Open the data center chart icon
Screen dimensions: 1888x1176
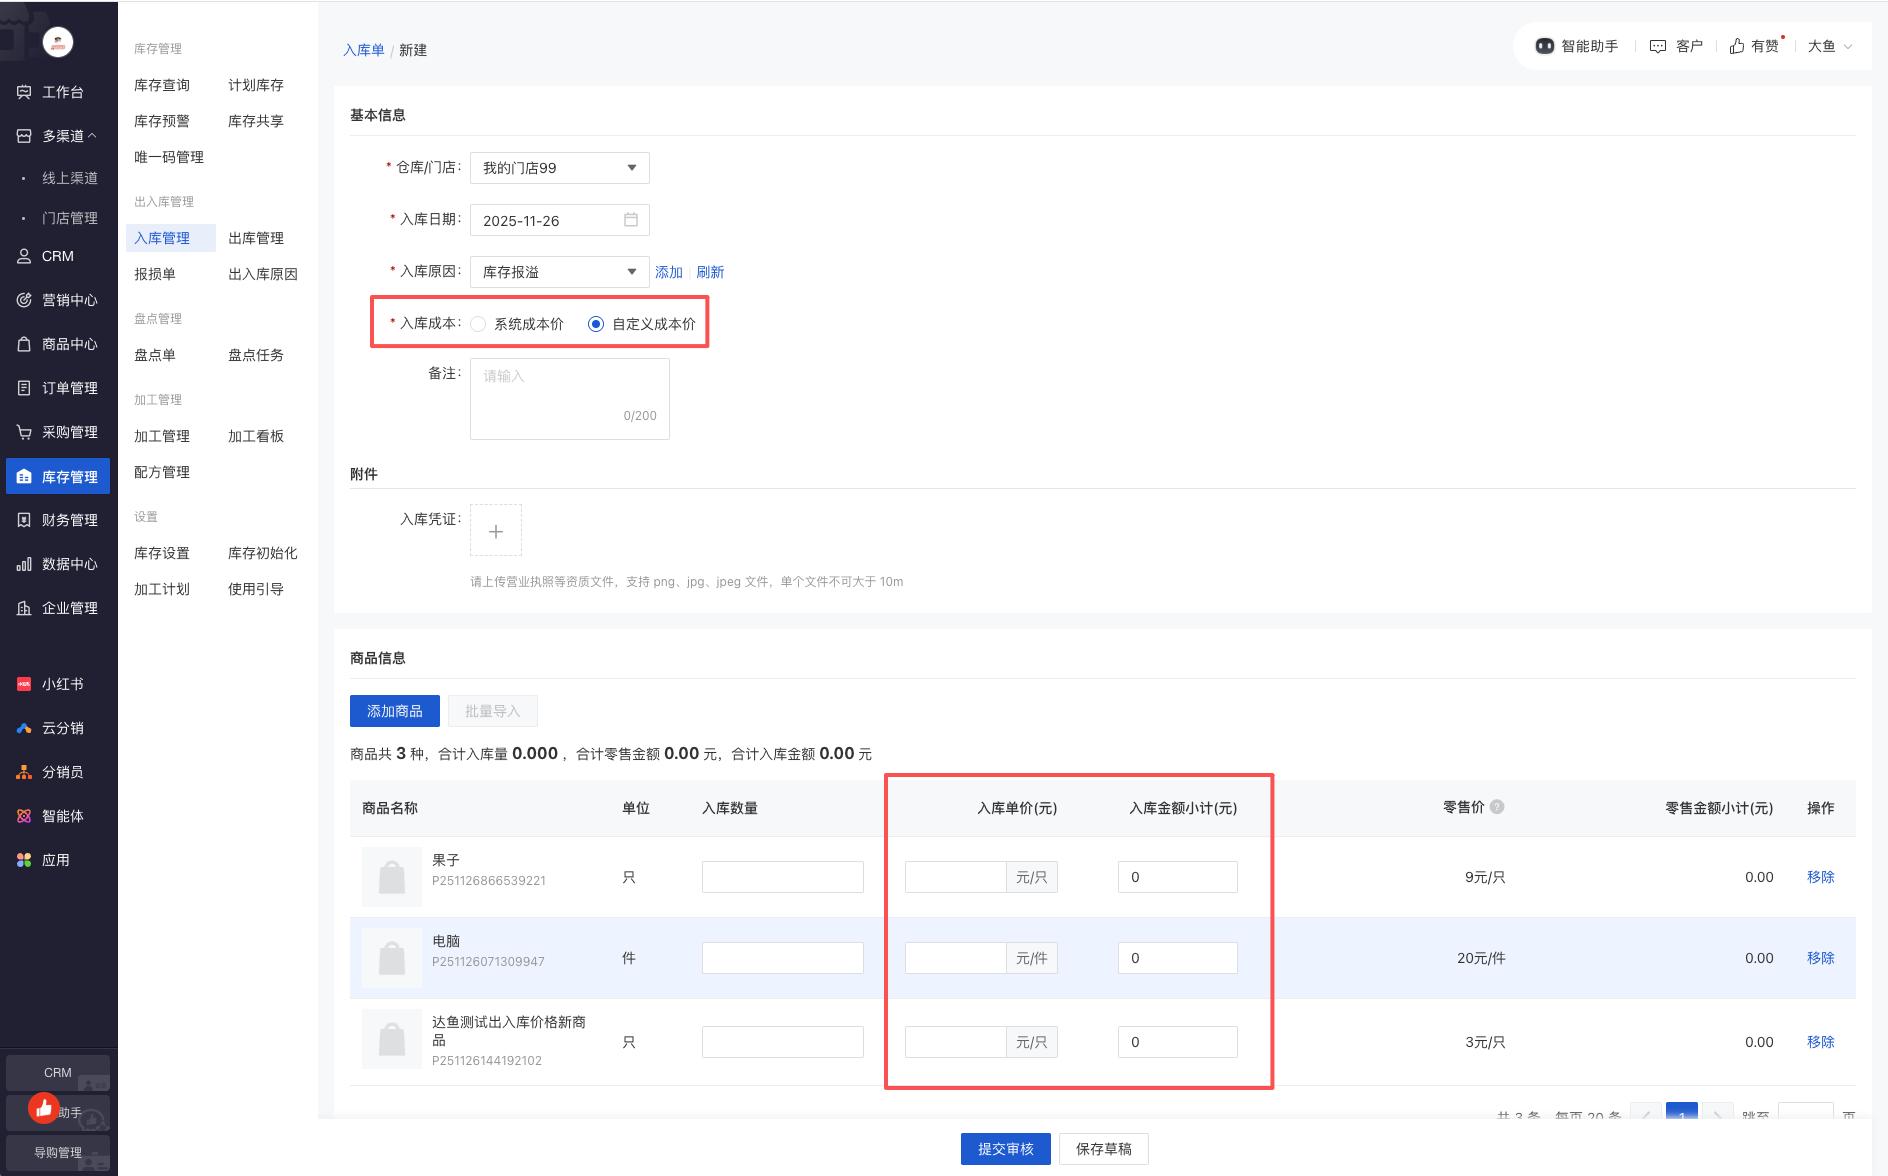(24, 564)
